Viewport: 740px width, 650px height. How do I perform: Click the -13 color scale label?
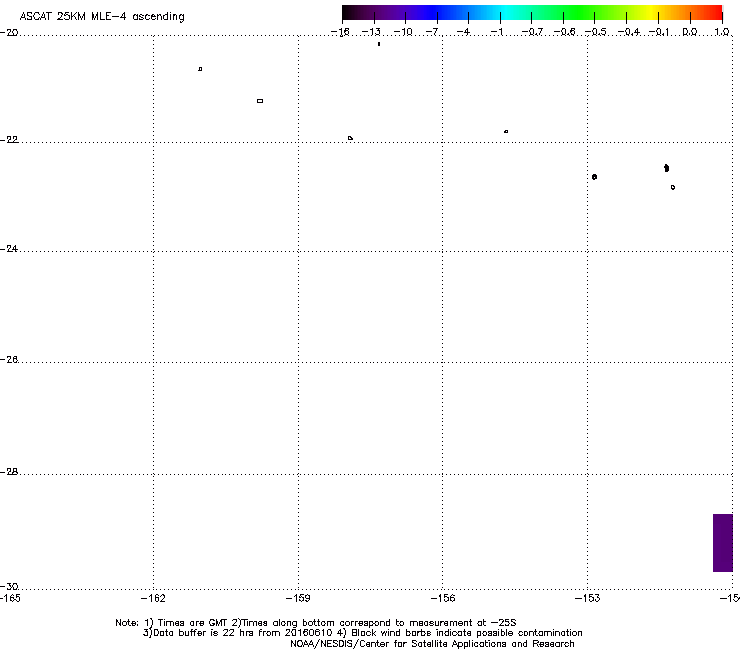pos(371,32)
